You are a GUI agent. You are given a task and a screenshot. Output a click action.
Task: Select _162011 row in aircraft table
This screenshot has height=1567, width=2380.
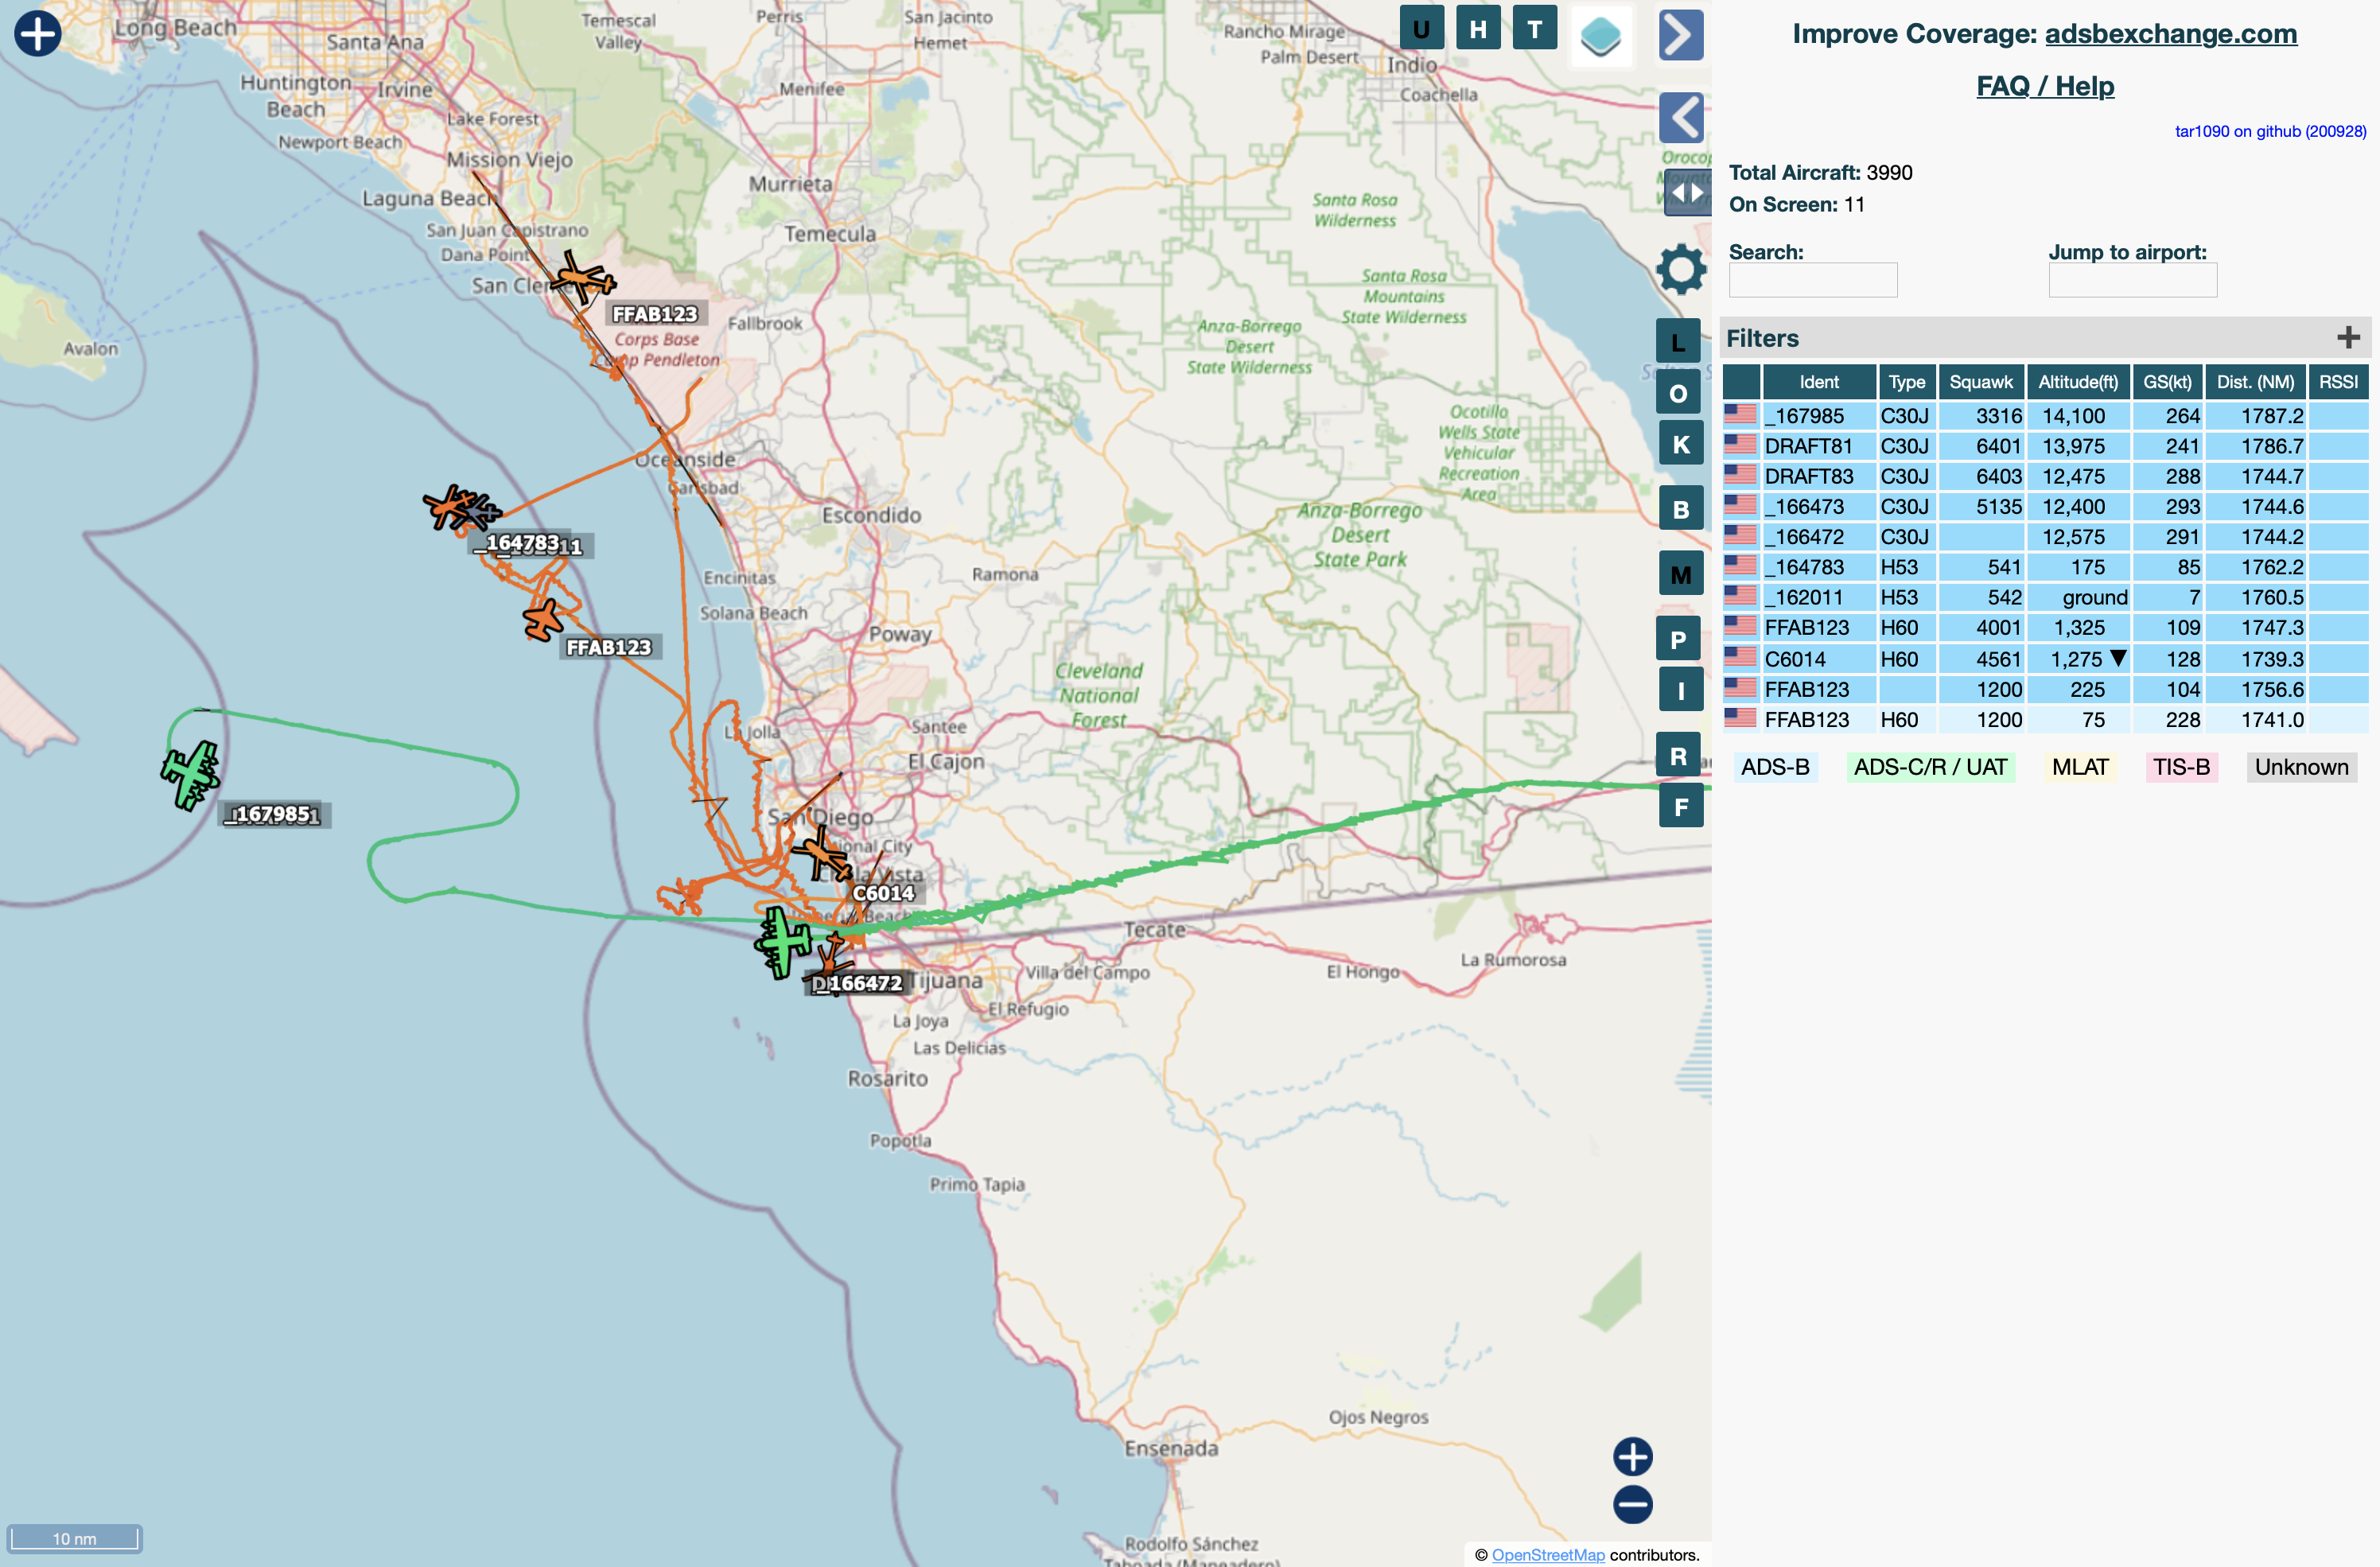pos(2045,597)
